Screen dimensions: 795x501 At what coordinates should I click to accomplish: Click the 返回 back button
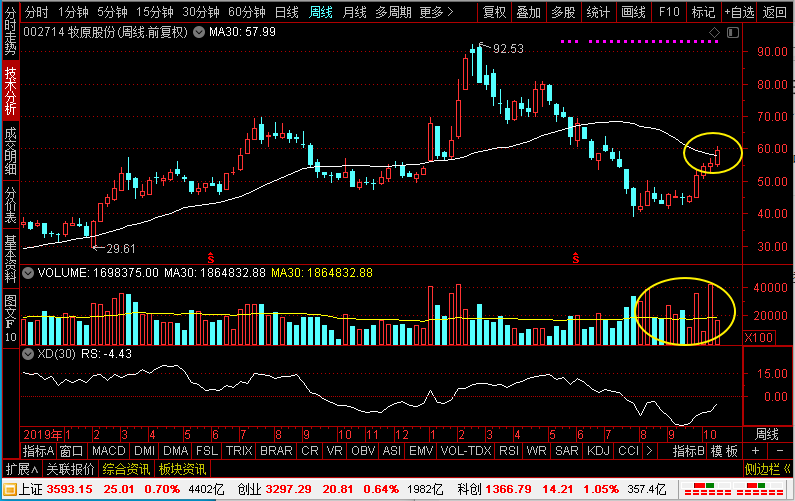click(775, 12)
